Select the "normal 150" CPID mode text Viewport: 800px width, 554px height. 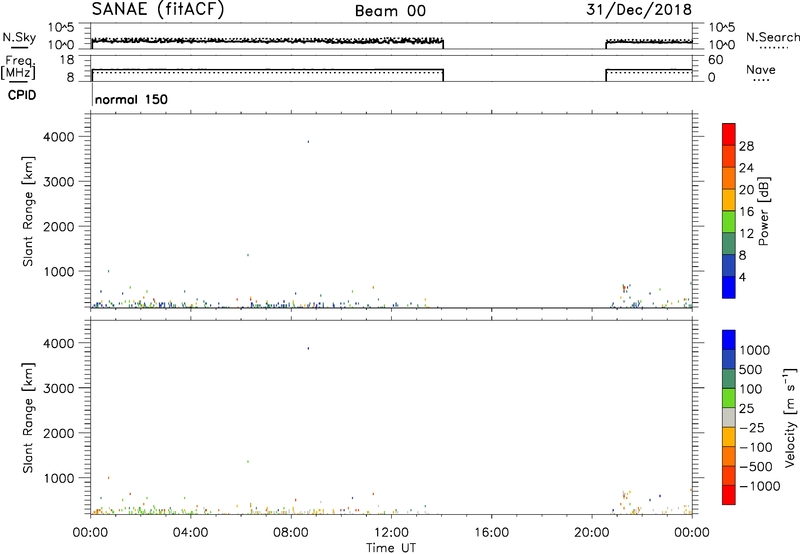(x=131, y=99)
